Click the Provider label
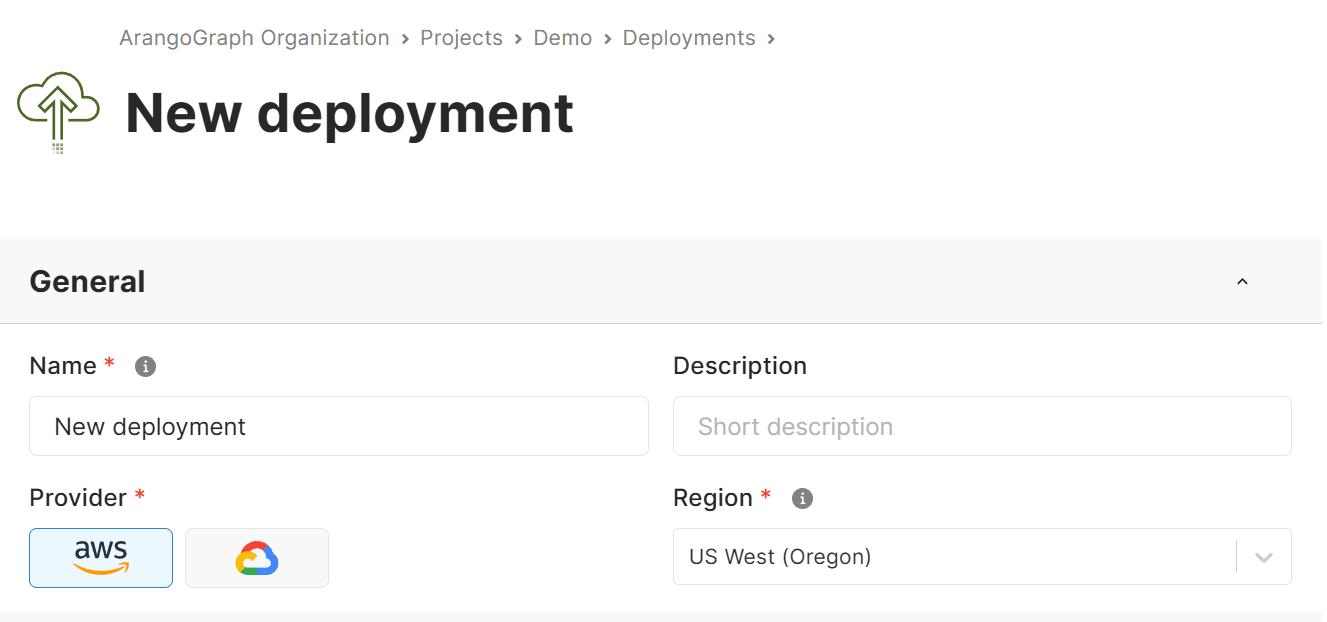1327x622 pixels. [78, 498]
